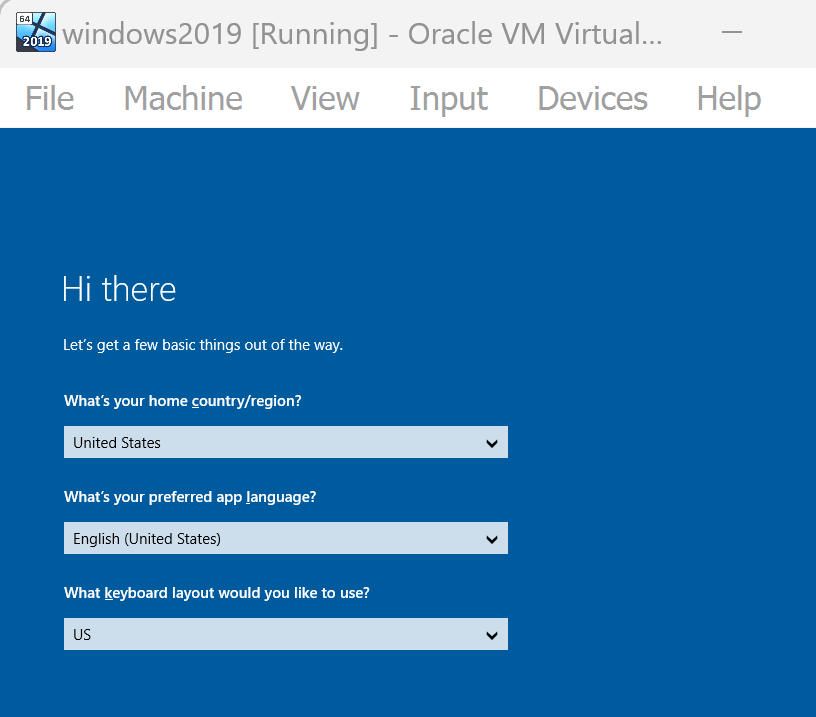Open the View menu
This screenshot has height=717, width=816.
click(325, 98)
